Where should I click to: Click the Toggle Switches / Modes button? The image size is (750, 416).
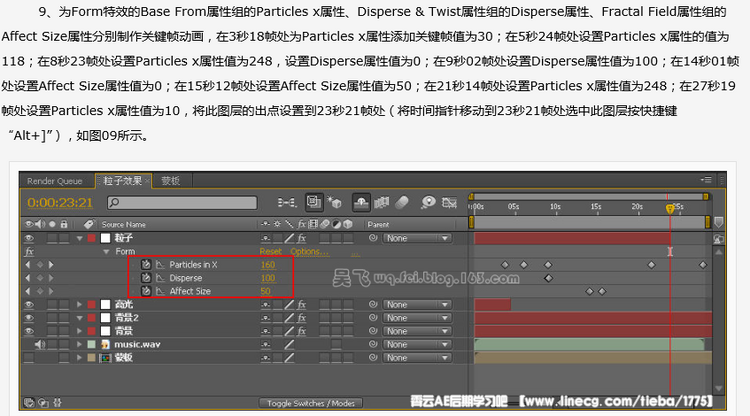click(311, 403)
